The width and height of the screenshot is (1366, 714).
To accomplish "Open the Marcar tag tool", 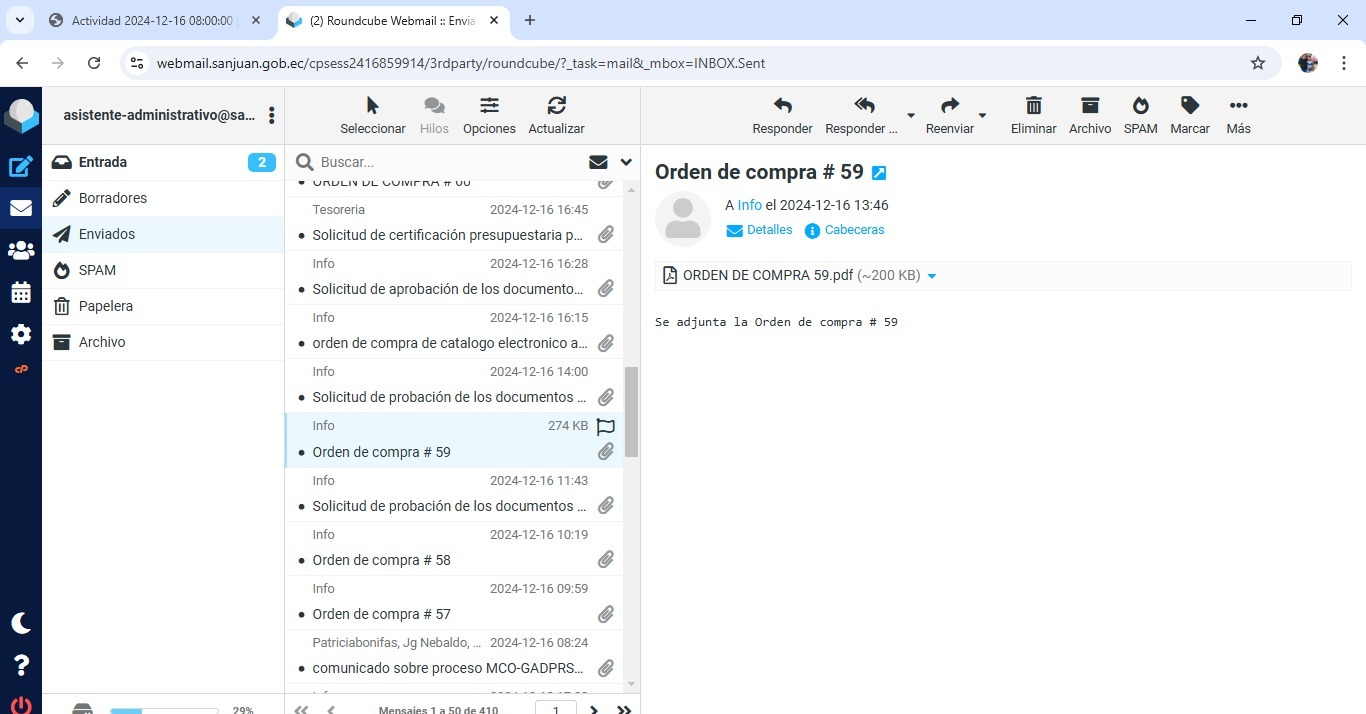I will [x=1189, y=106].
